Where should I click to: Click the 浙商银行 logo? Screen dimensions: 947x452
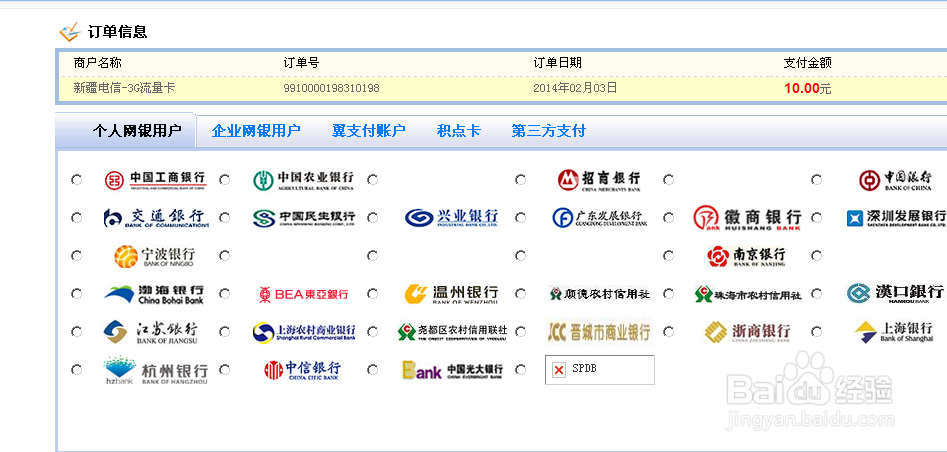pyautogui.click(x=747, y=332)
